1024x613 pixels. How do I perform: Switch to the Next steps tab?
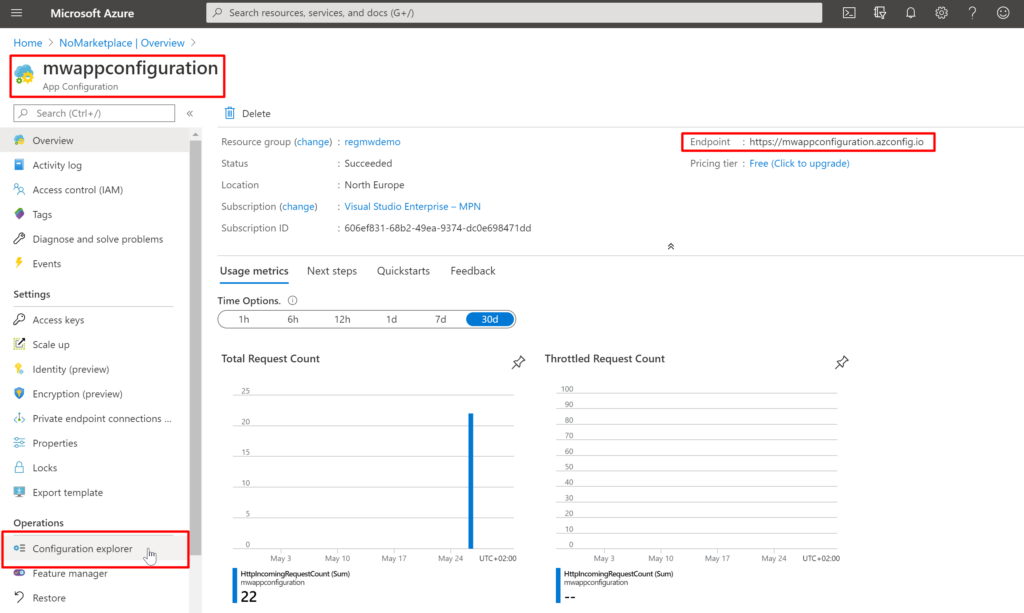(x=332, y=271)
